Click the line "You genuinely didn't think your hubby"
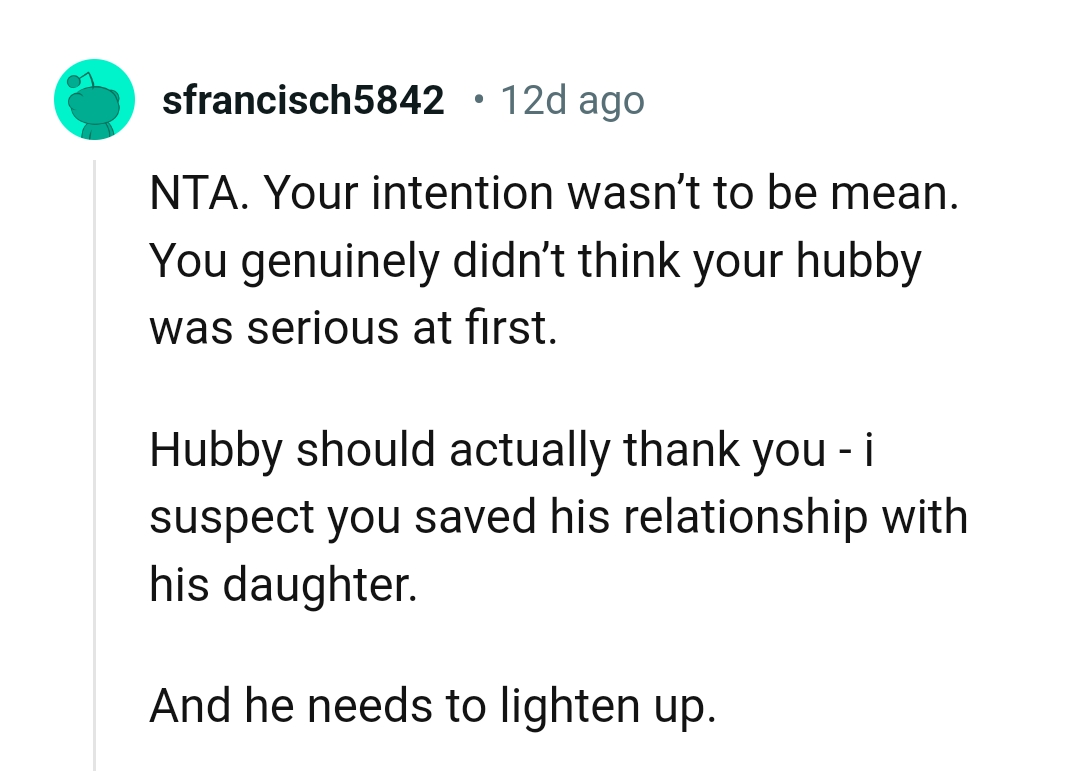Viewport: 1080px width, 771px height. (535, 262)
